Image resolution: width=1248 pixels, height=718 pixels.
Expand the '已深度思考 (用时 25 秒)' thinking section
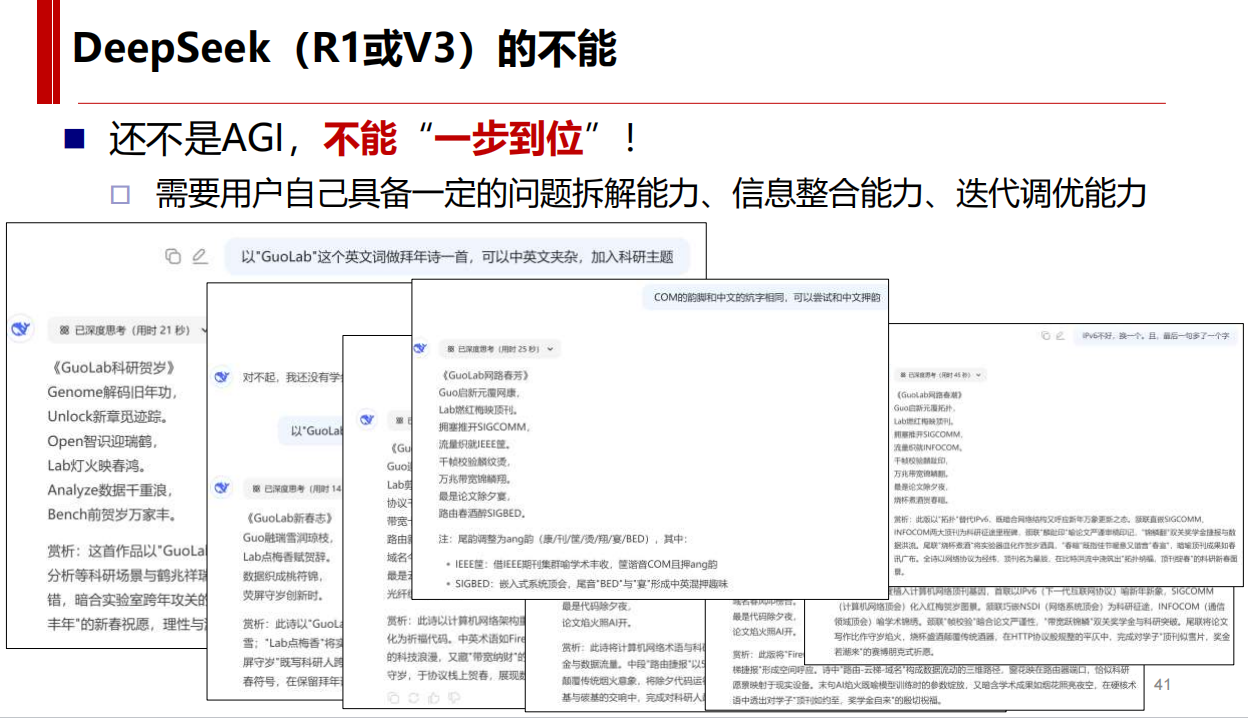pyautogui.click(x=500, y=349)
